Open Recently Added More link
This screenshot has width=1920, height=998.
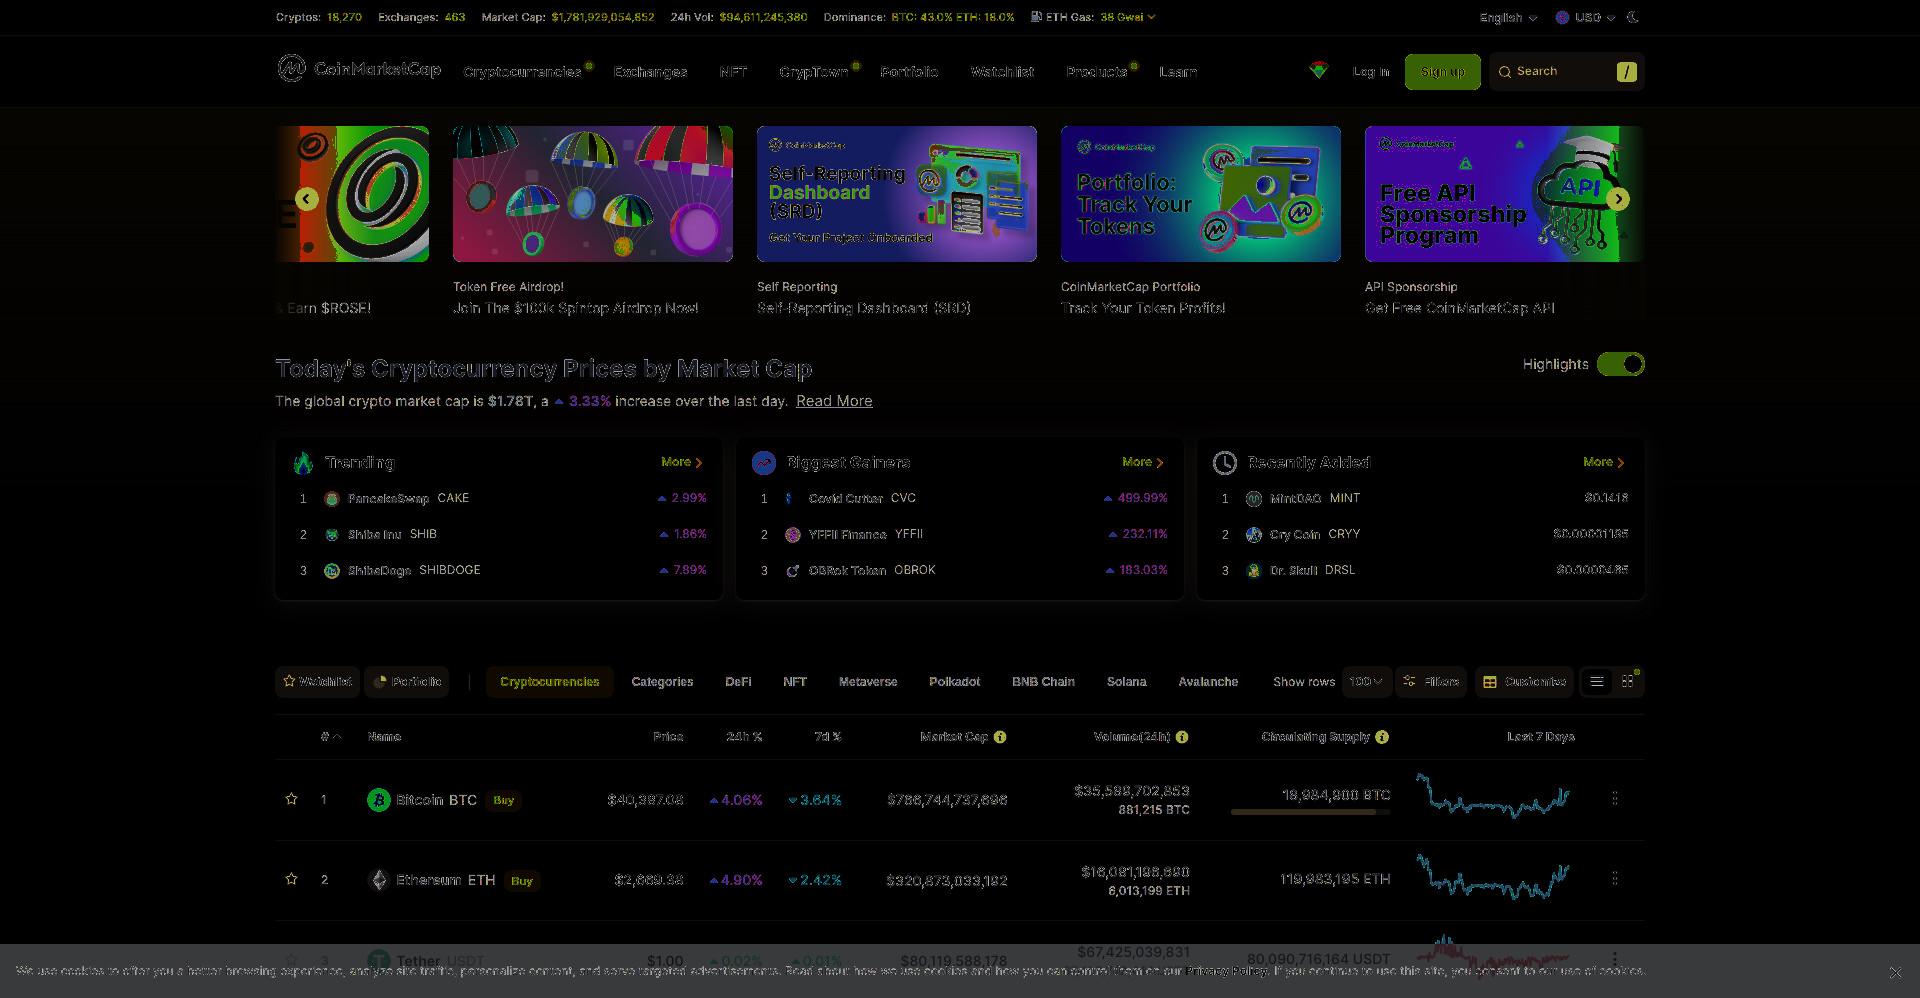tap(1604, 462)
